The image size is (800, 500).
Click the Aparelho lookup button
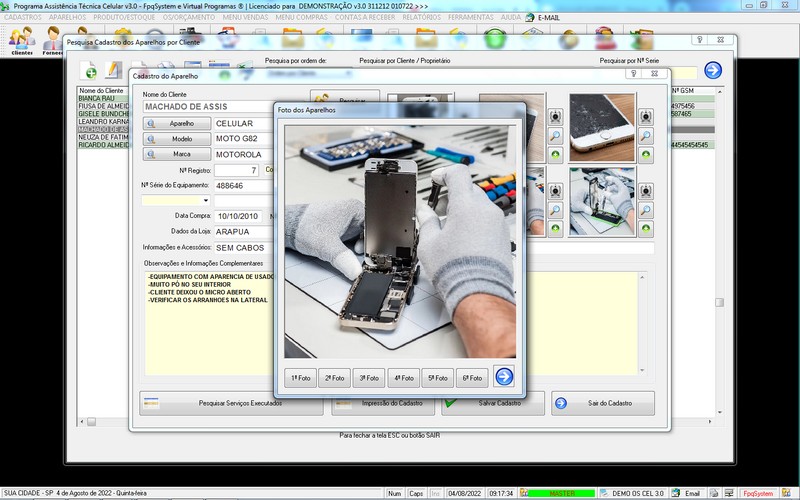point(176,123)
